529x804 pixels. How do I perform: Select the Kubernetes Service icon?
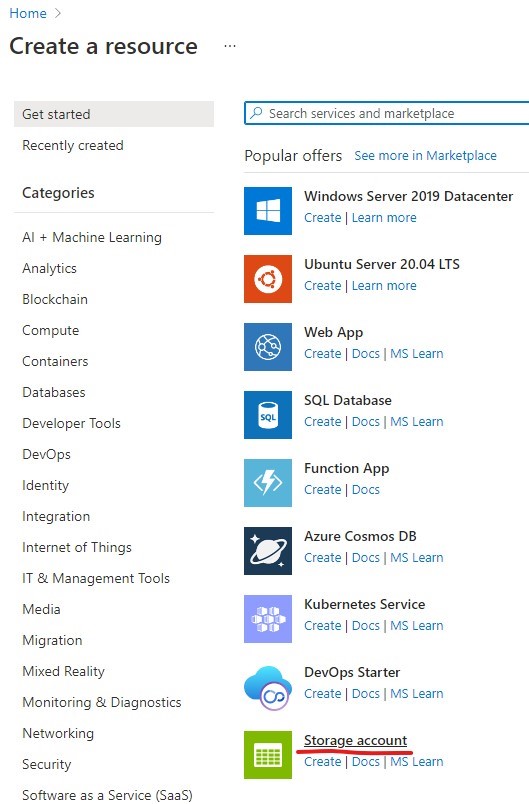(x=268, y=619)
